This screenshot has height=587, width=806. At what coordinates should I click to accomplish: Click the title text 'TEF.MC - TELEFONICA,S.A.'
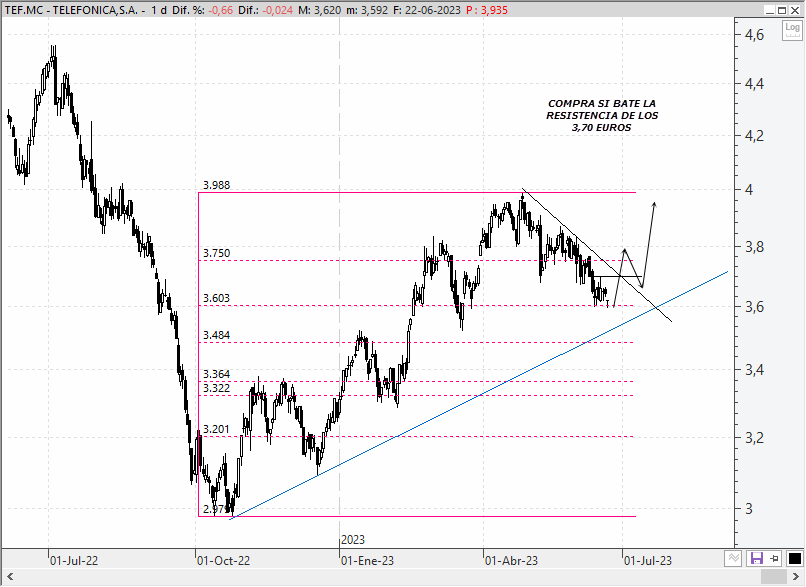click(x=71, y=10)
